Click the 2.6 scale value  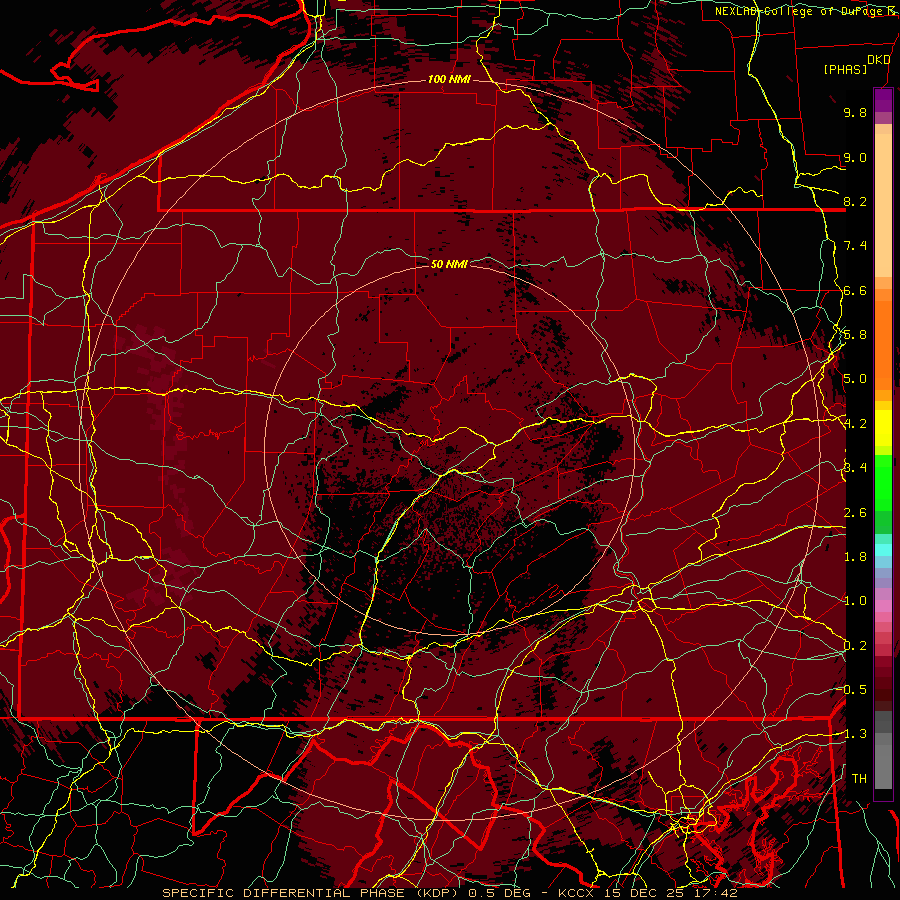click(x=855, y=513)
